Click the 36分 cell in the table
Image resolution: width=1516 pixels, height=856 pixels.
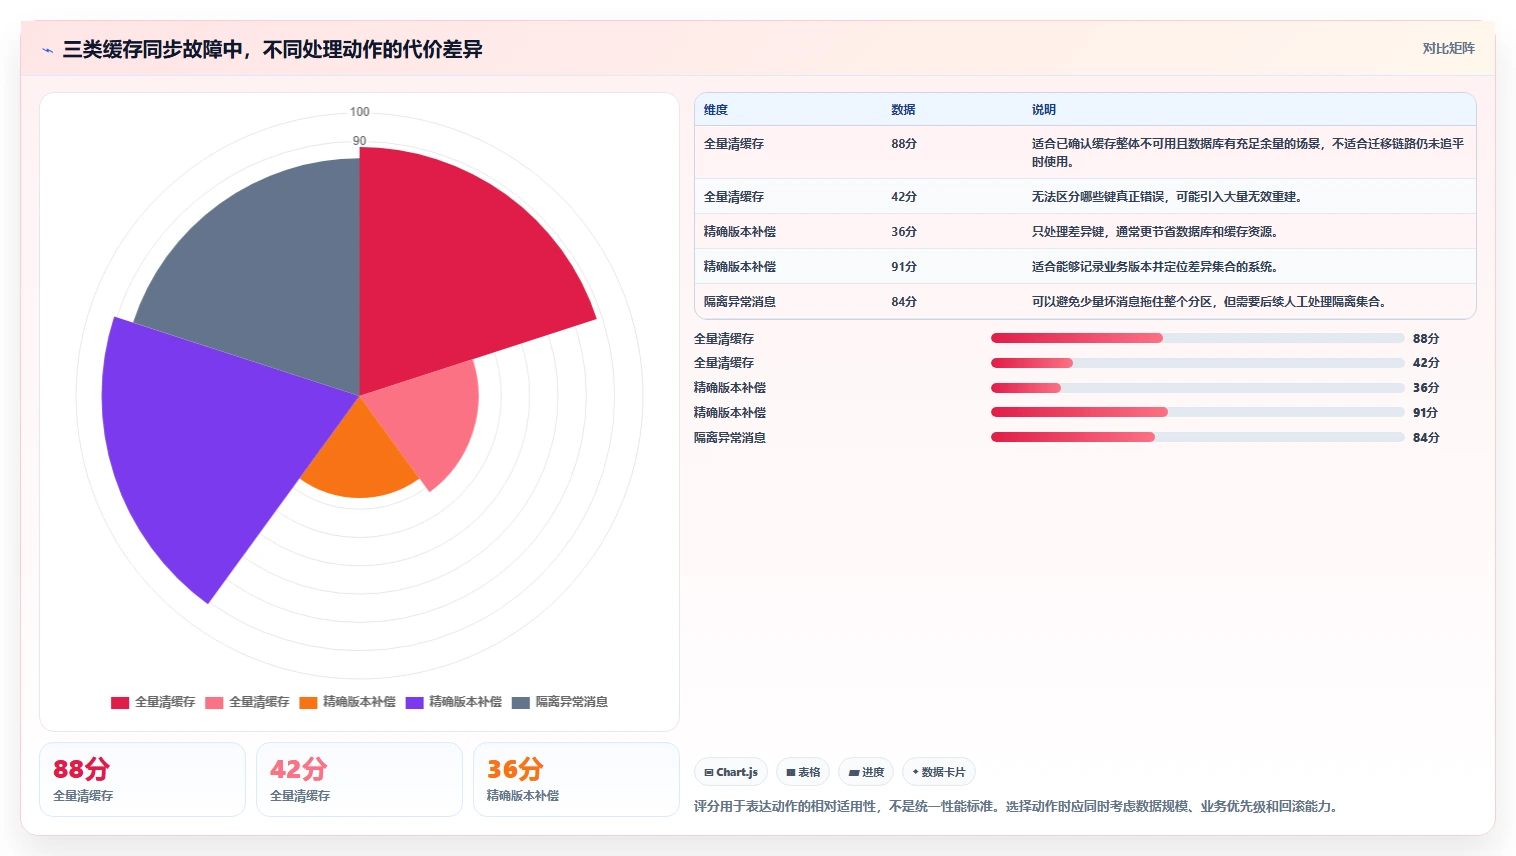pos(904,232)
